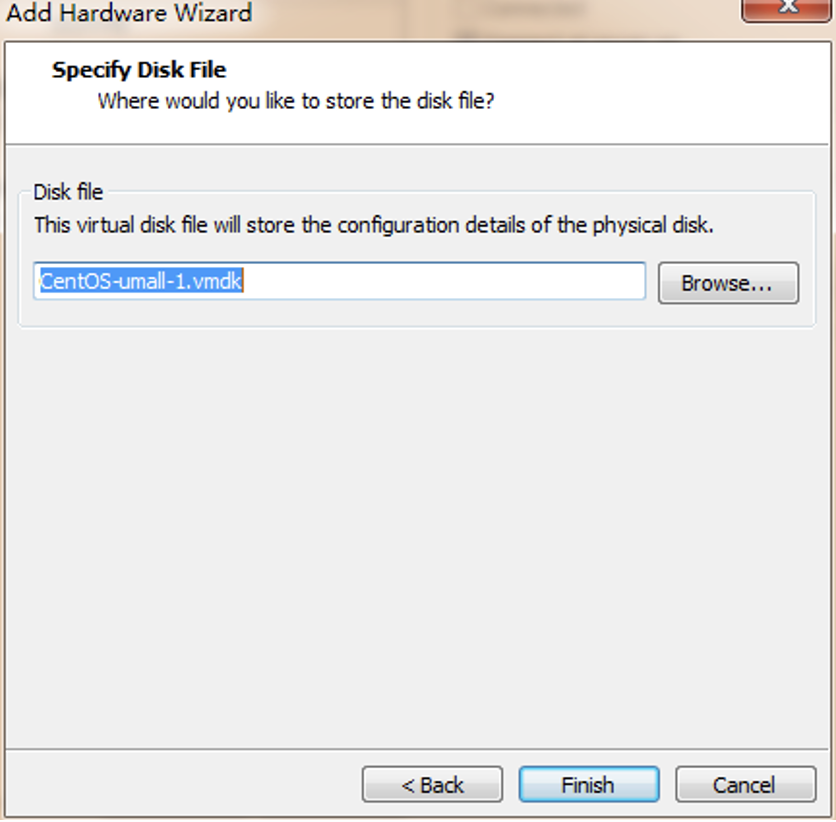The height and width of the screenshot is (822, 836).
Task: Click the Specify Disk File heading
Action: click(139, 70)
